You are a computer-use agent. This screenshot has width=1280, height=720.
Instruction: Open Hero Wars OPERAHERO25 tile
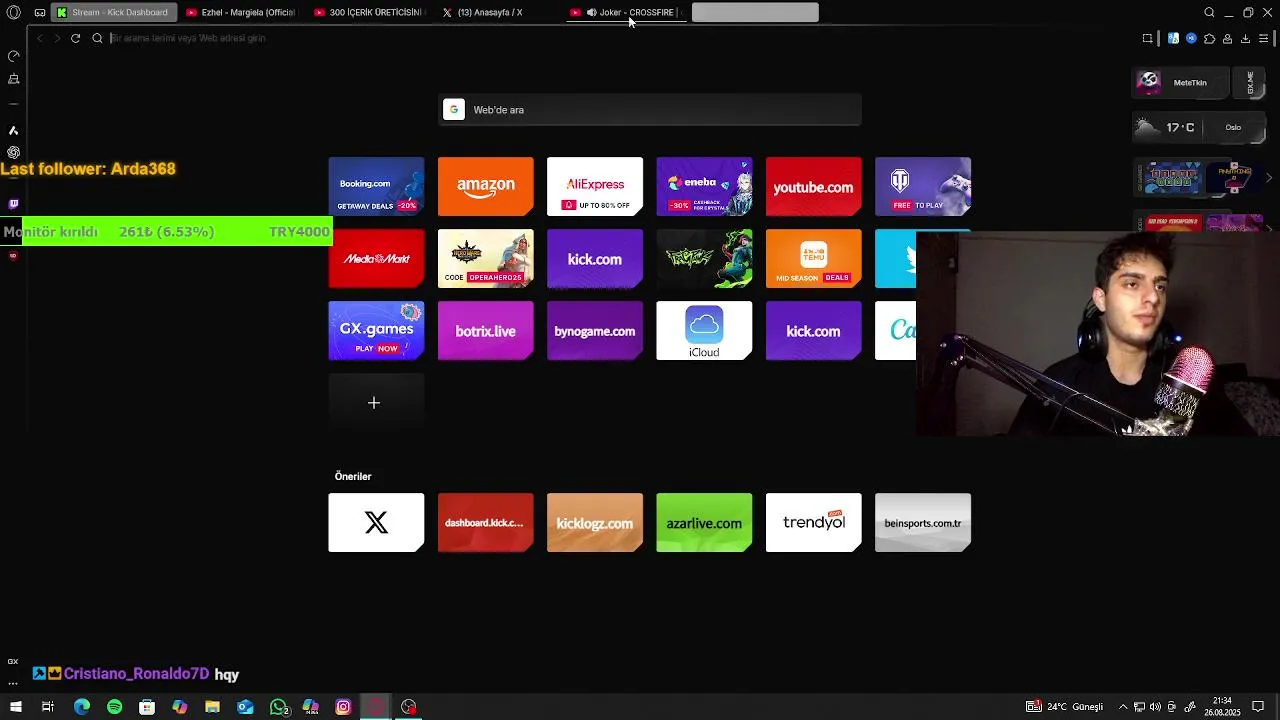tap(485, 258)
